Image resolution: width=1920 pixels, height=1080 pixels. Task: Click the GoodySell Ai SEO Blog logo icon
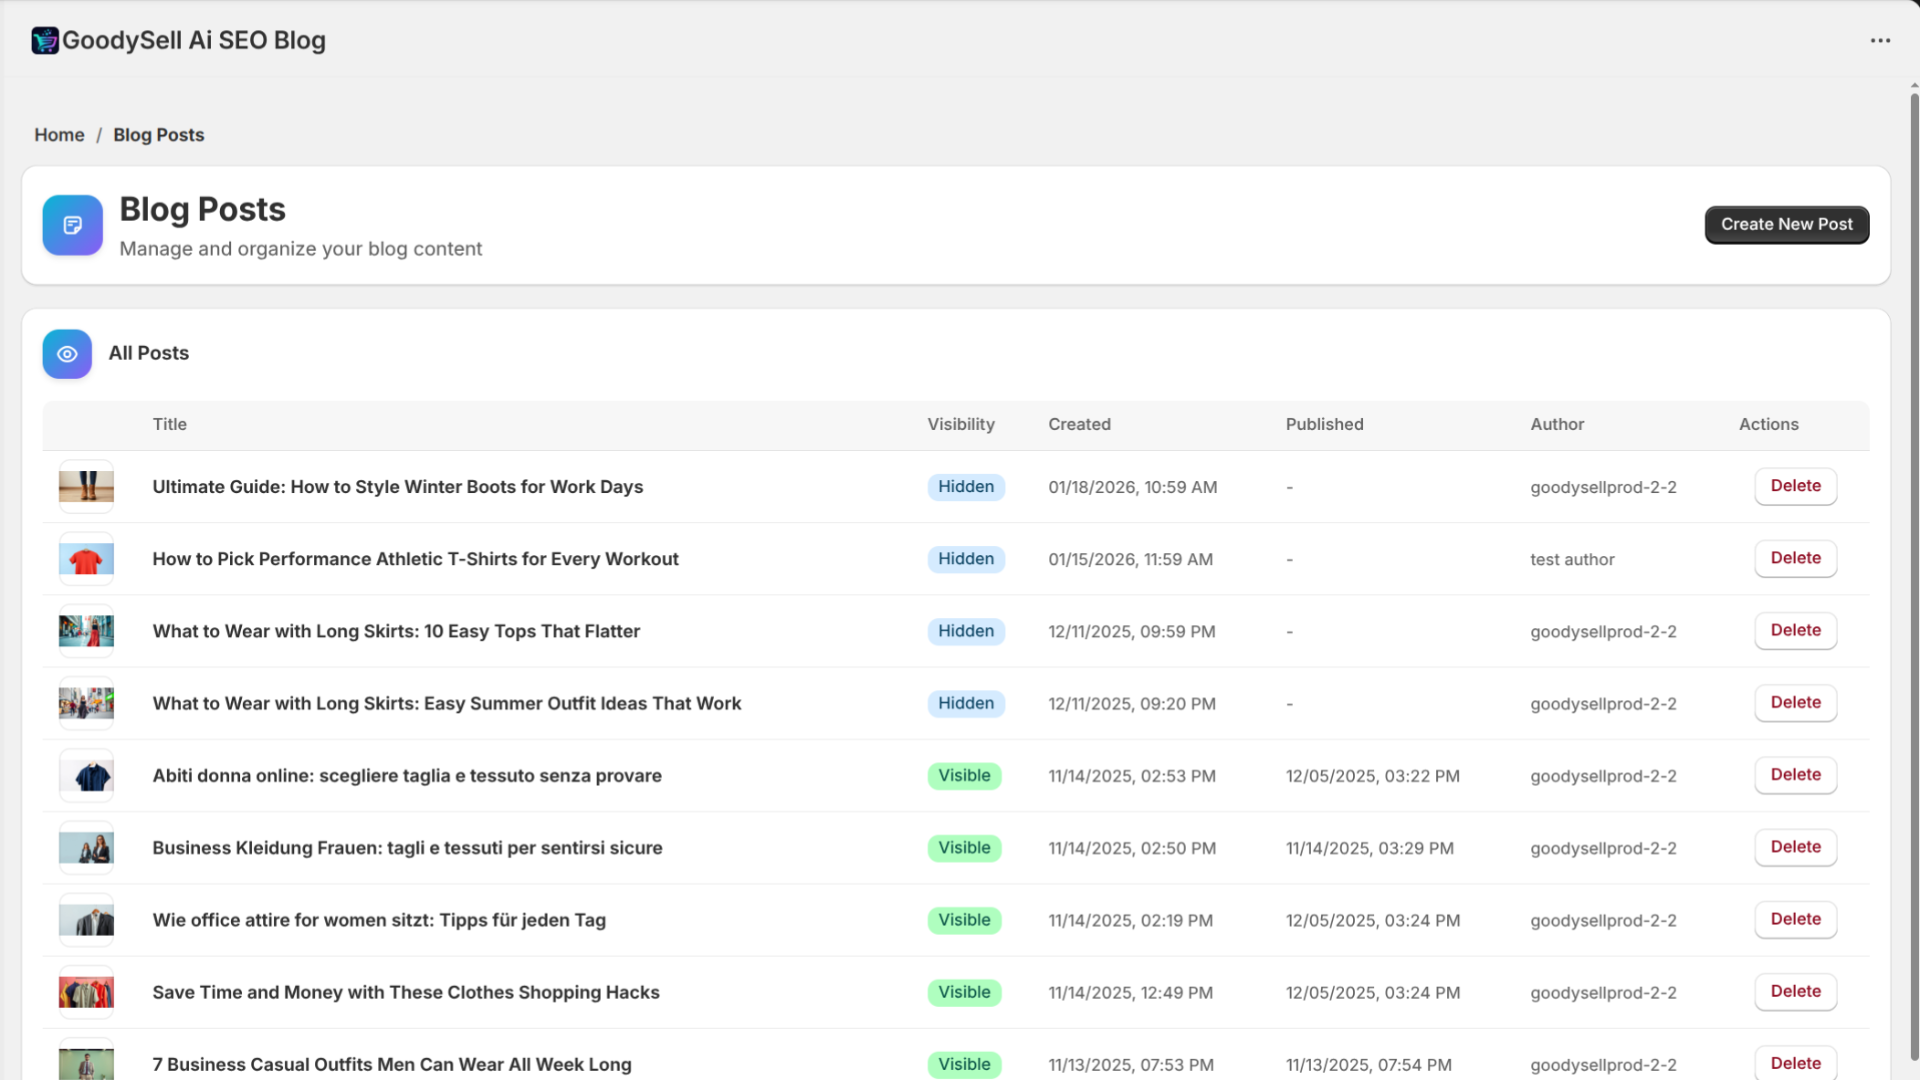coord(44,40)
